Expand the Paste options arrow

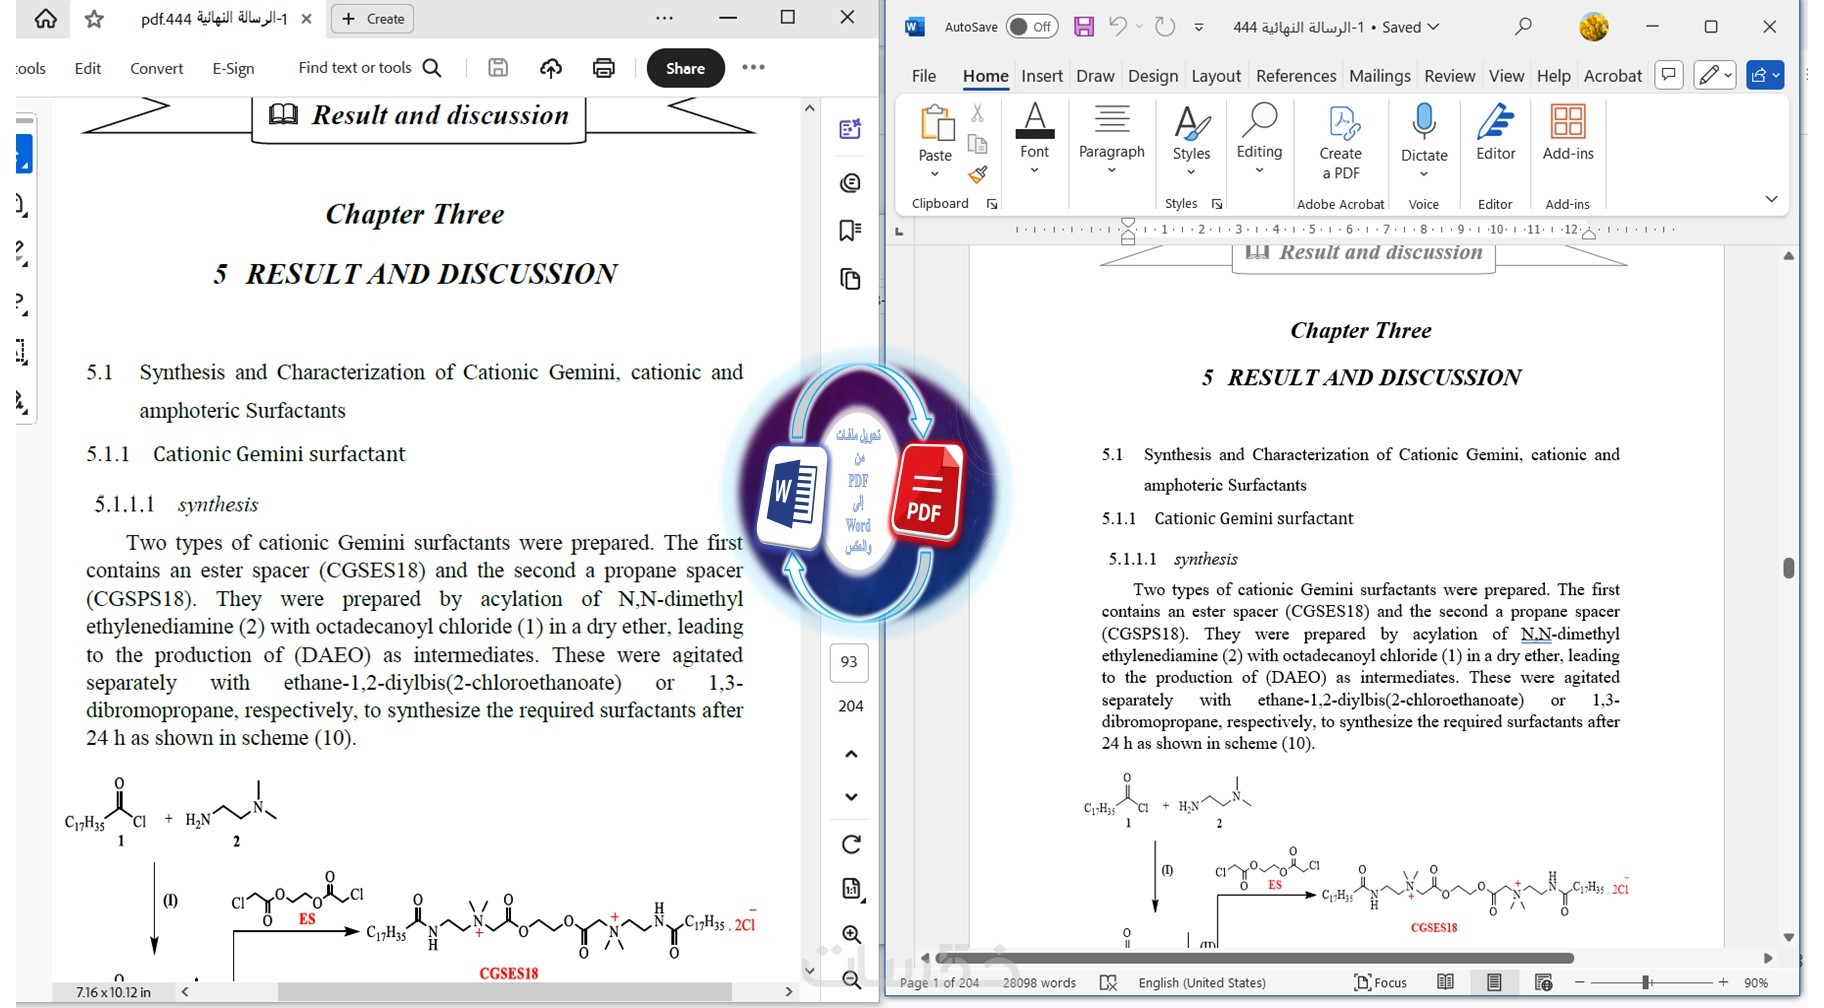(935, 173)
